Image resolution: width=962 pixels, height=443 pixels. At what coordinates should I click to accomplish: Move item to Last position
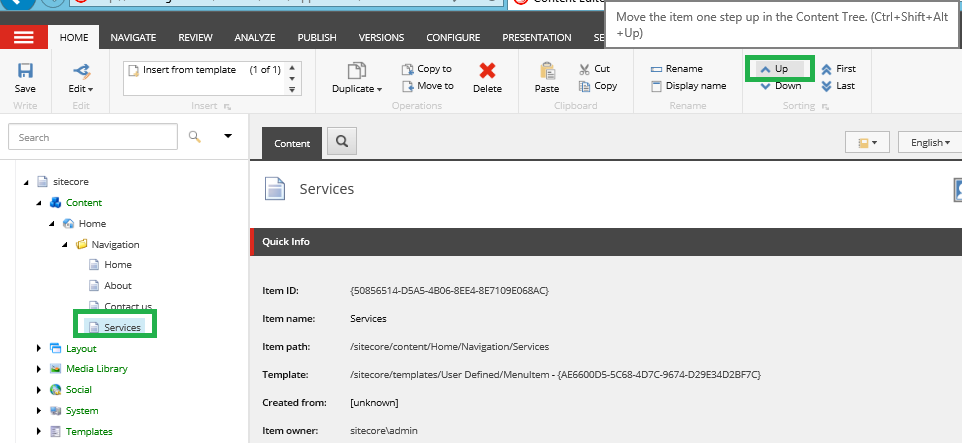[837, 86]
